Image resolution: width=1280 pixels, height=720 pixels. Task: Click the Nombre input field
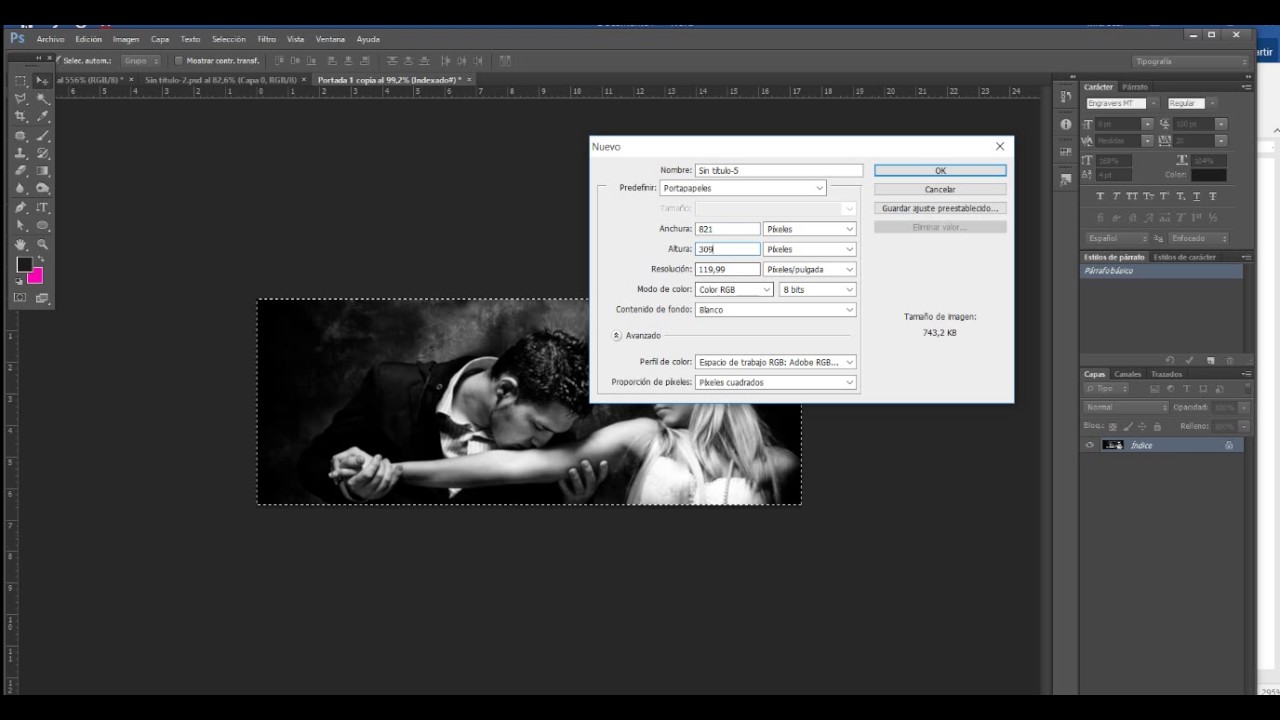coord(779,171)
